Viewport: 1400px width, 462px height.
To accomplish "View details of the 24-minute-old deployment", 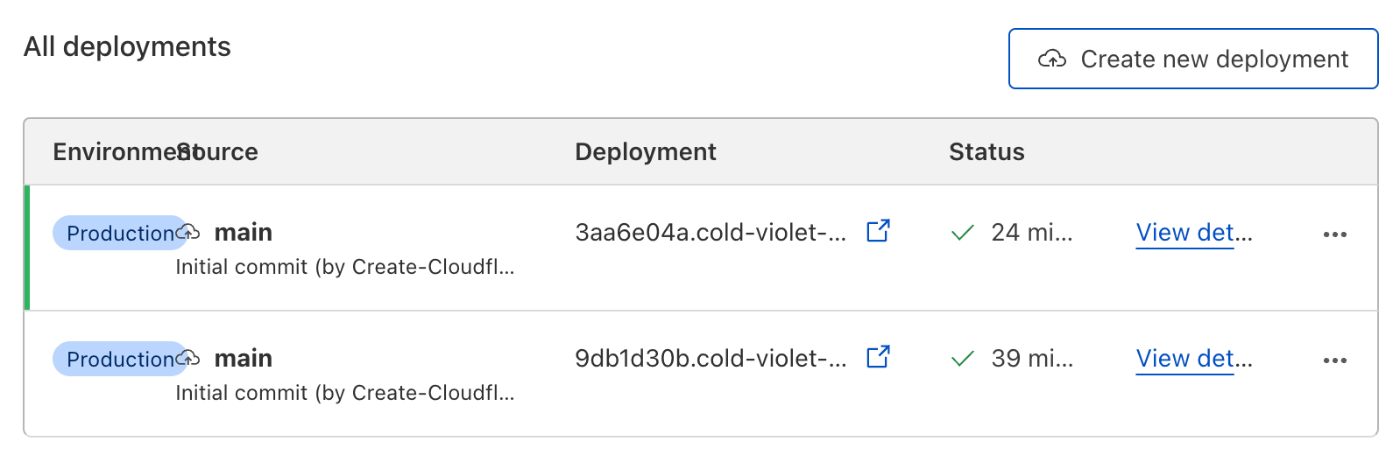I will (1194, 233).
